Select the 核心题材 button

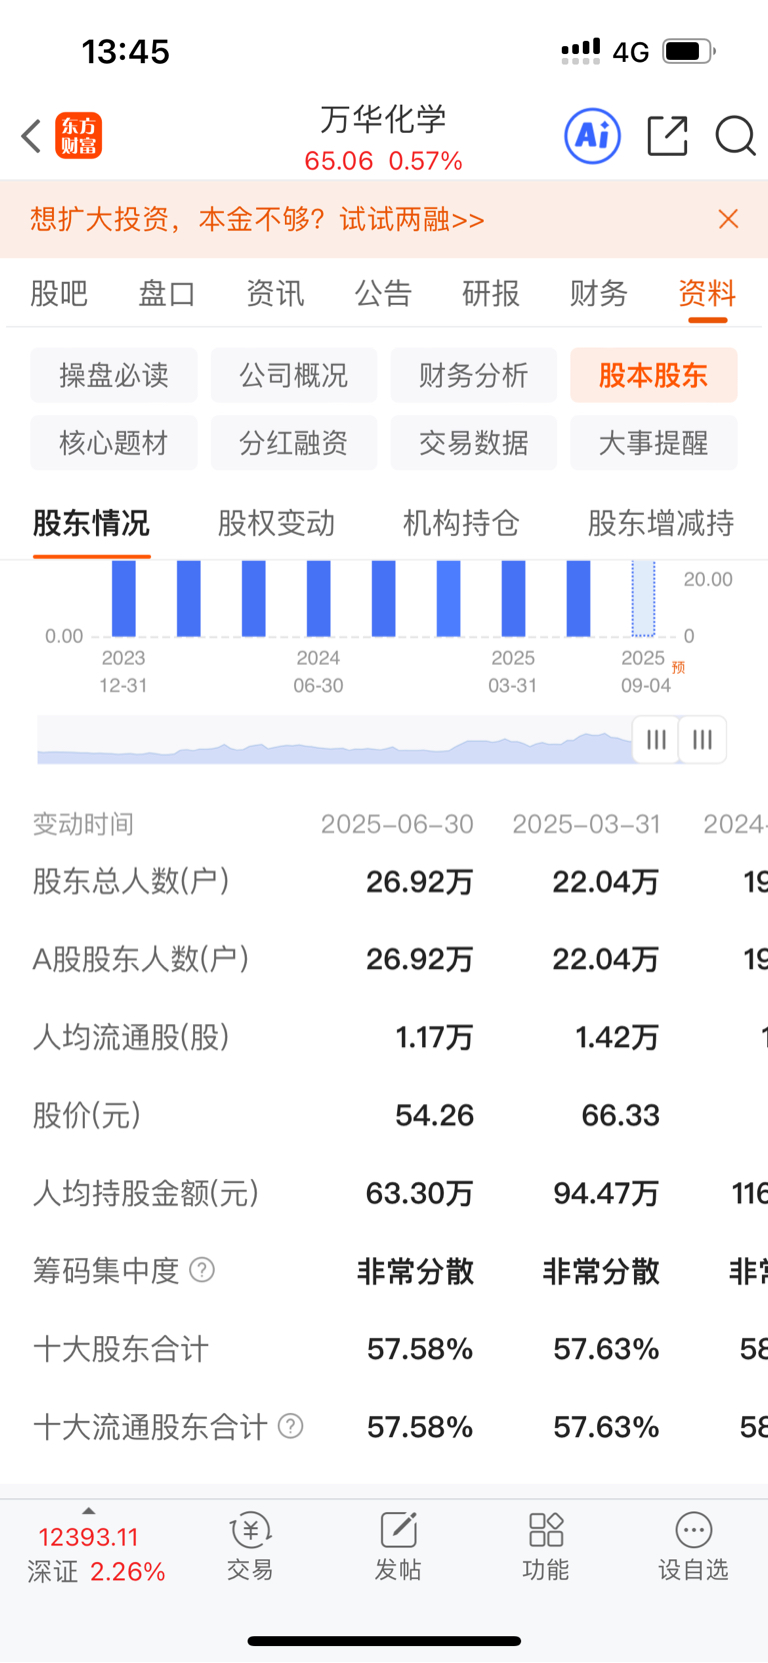[114, 443]
